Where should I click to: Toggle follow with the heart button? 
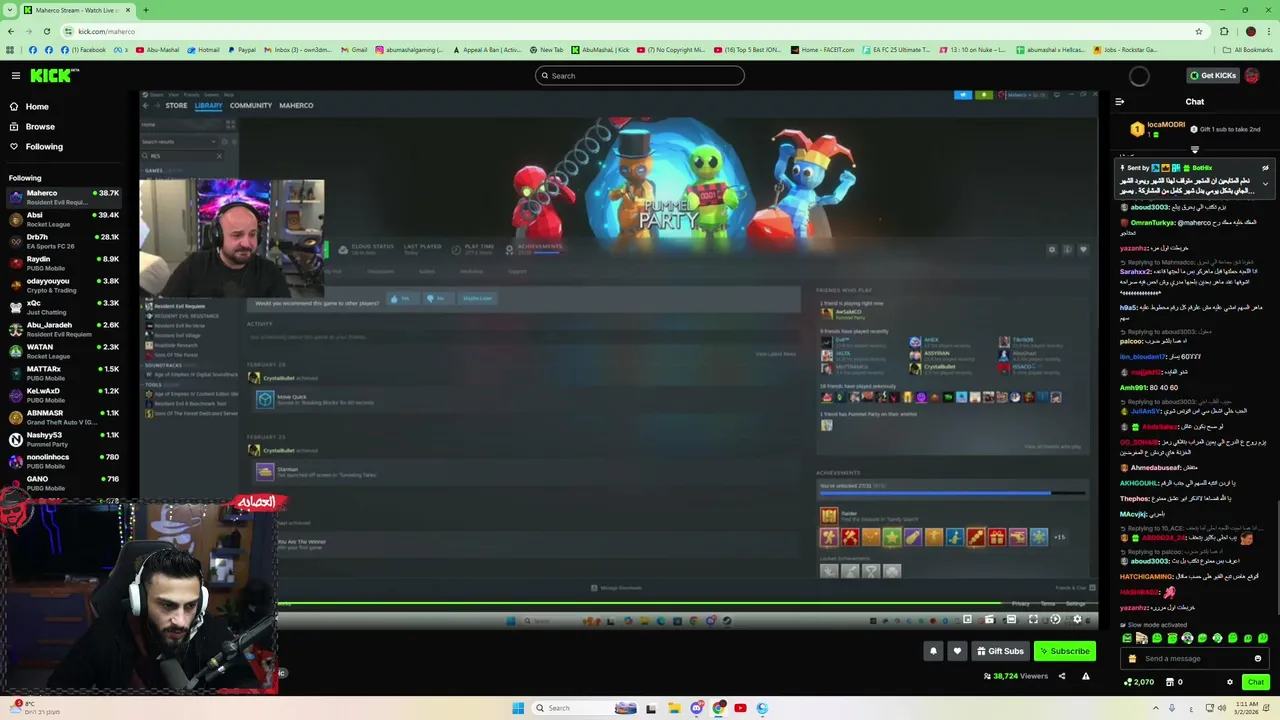click(957, 651)
